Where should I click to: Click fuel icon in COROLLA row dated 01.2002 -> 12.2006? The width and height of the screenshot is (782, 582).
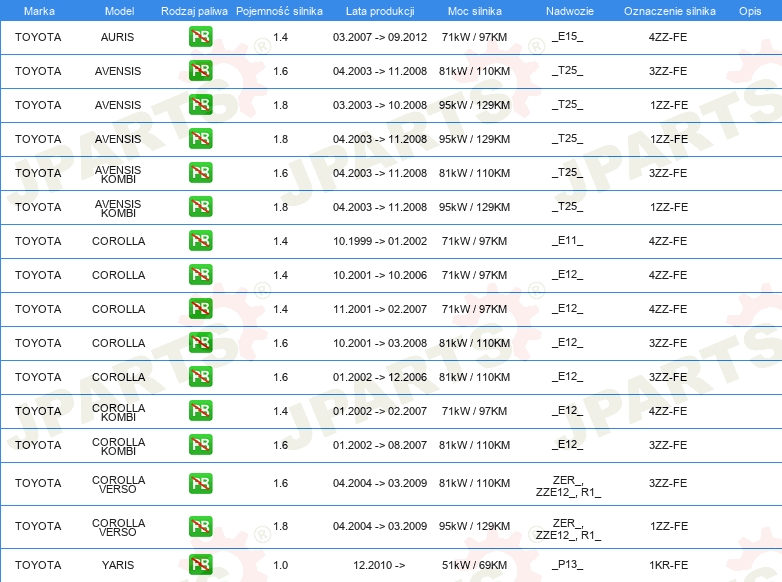[x=200, y=377]
